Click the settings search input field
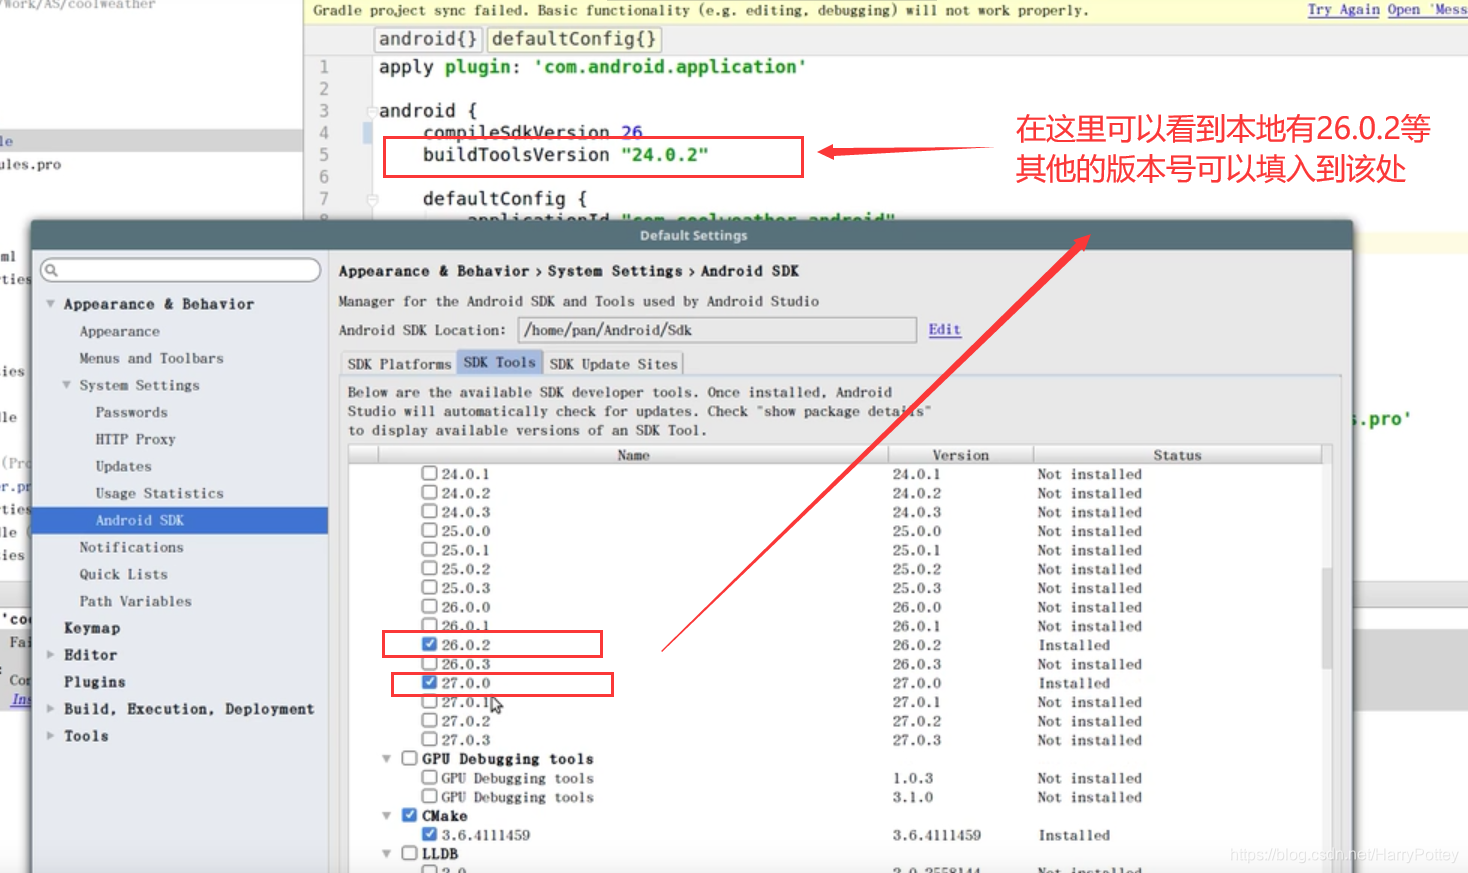Viewport: 1468px width, 873px height. click(180, 270)
